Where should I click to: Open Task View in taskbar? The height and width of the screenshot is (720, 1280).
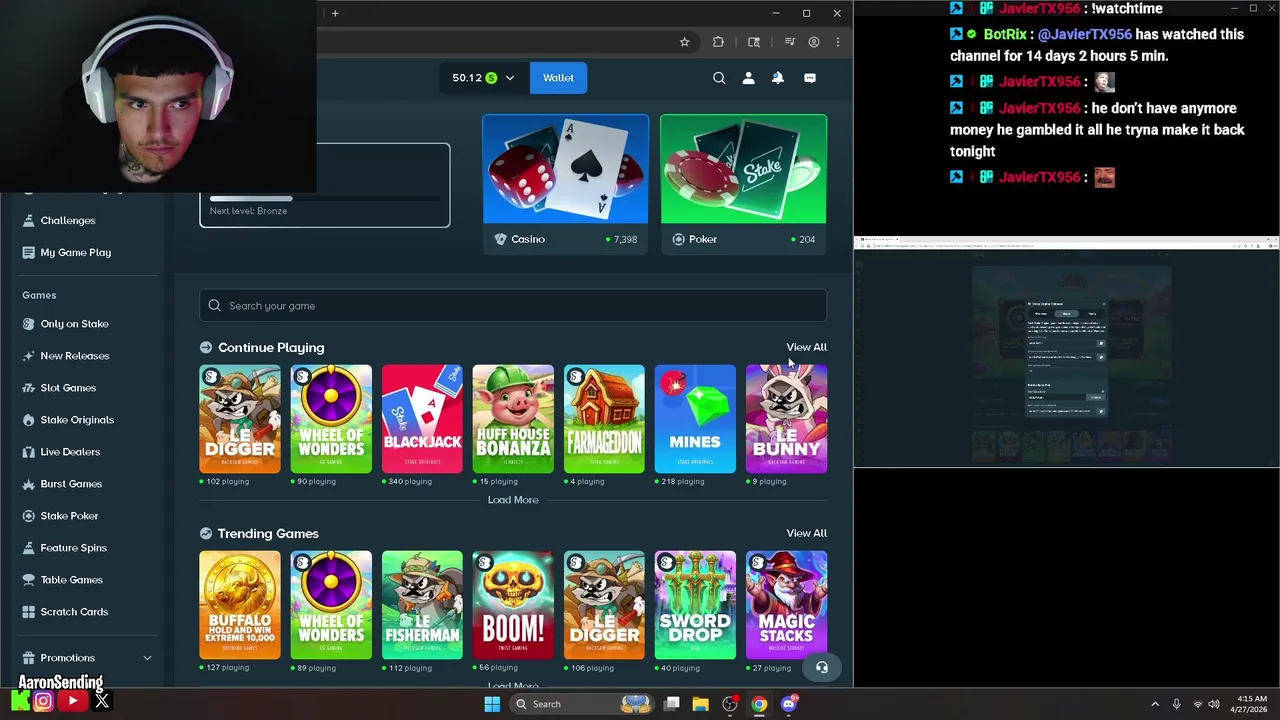(671, 704)
